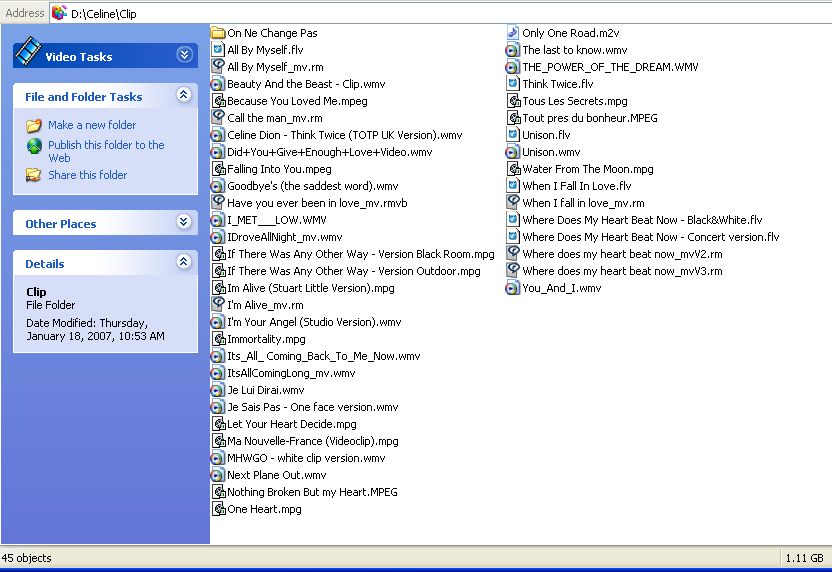Select Je Sais Pas - One face version.wmv

coord(313,407)
